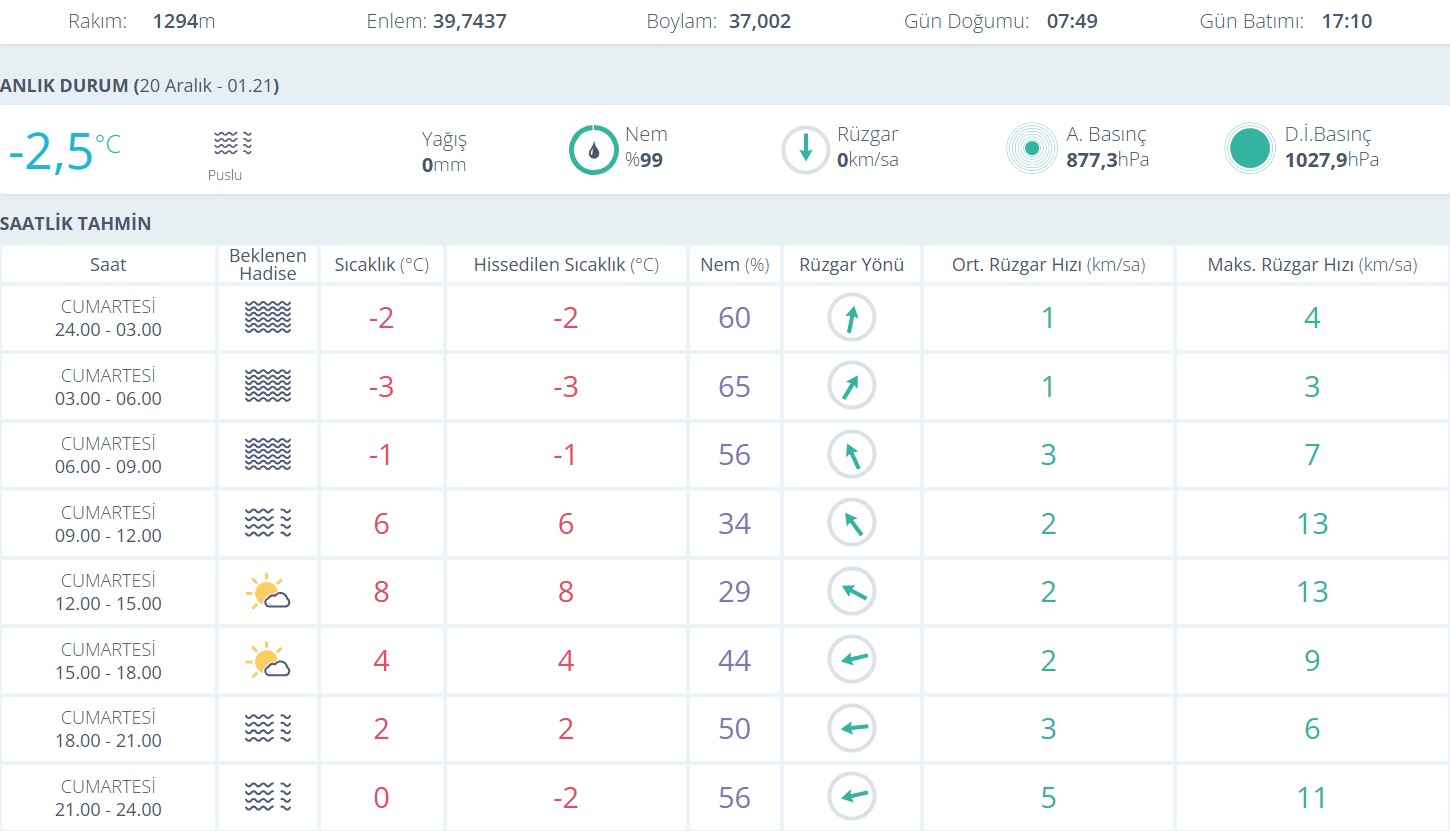The image size is (1450, 831).
Task: Click the wind arrow for 21.00 - 24.00
Action: 851,797
